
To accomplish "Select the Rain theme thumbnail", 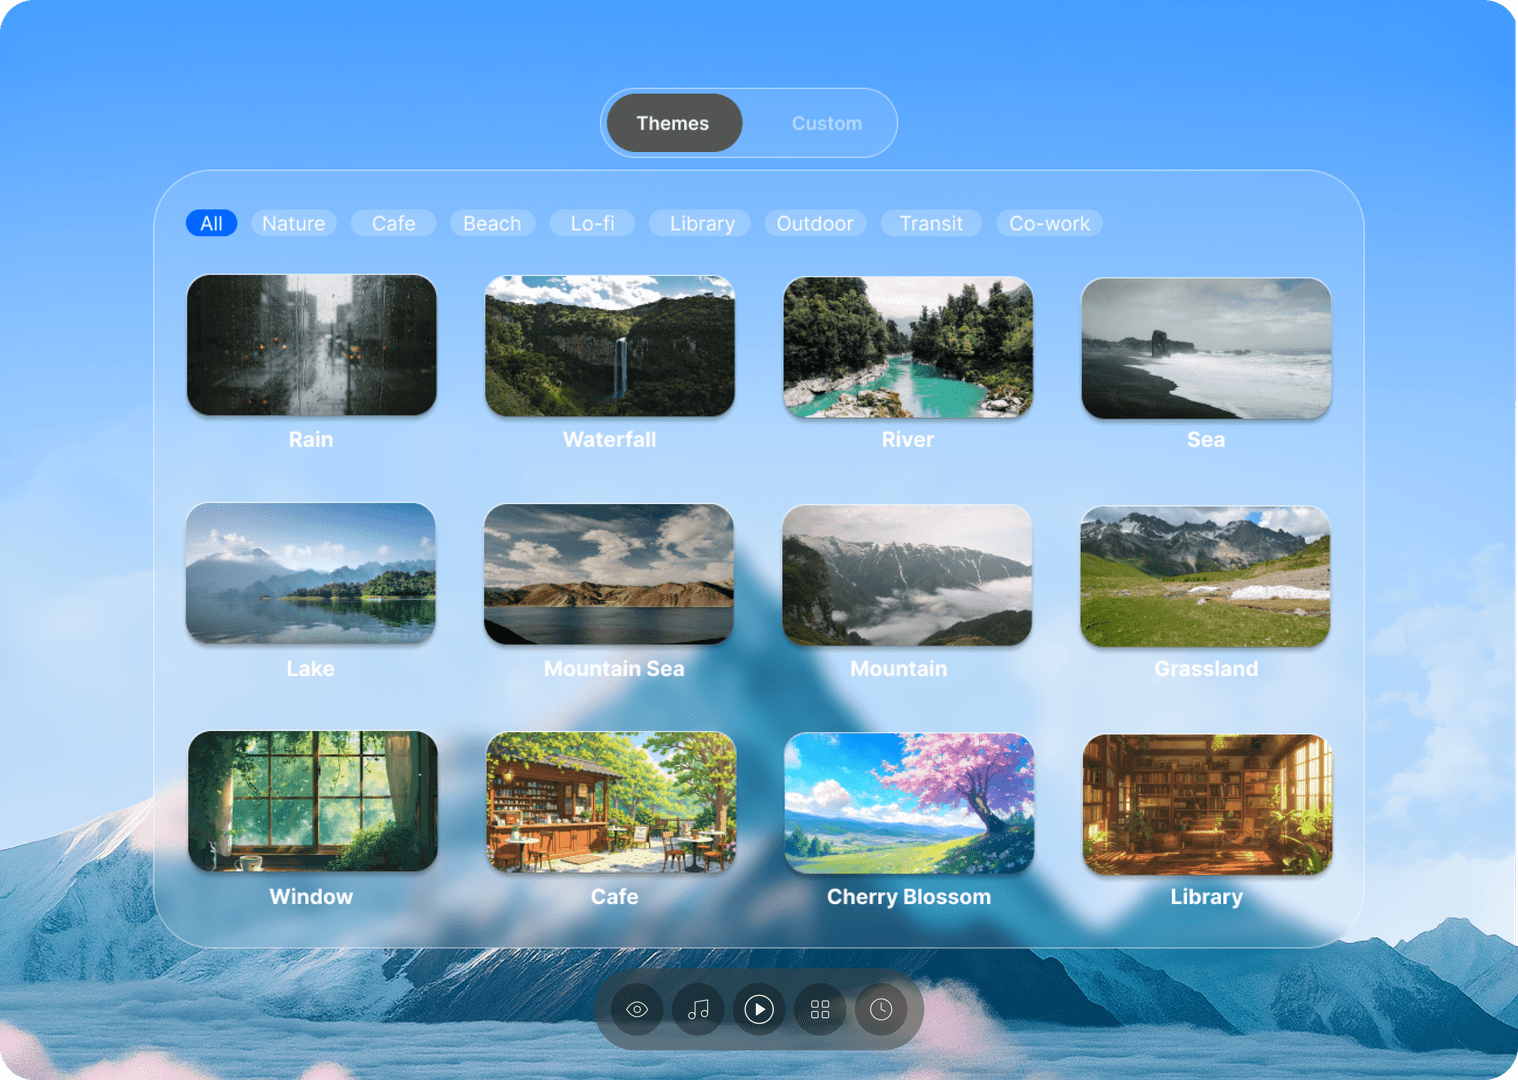I will (x=311, y=345).
